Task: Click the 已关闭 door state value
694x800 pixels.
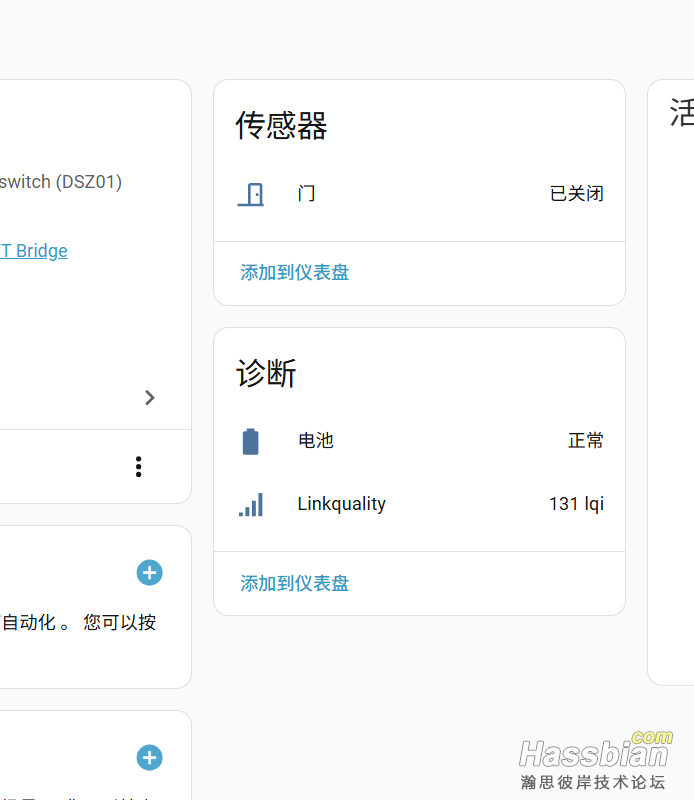Action: 576,194
